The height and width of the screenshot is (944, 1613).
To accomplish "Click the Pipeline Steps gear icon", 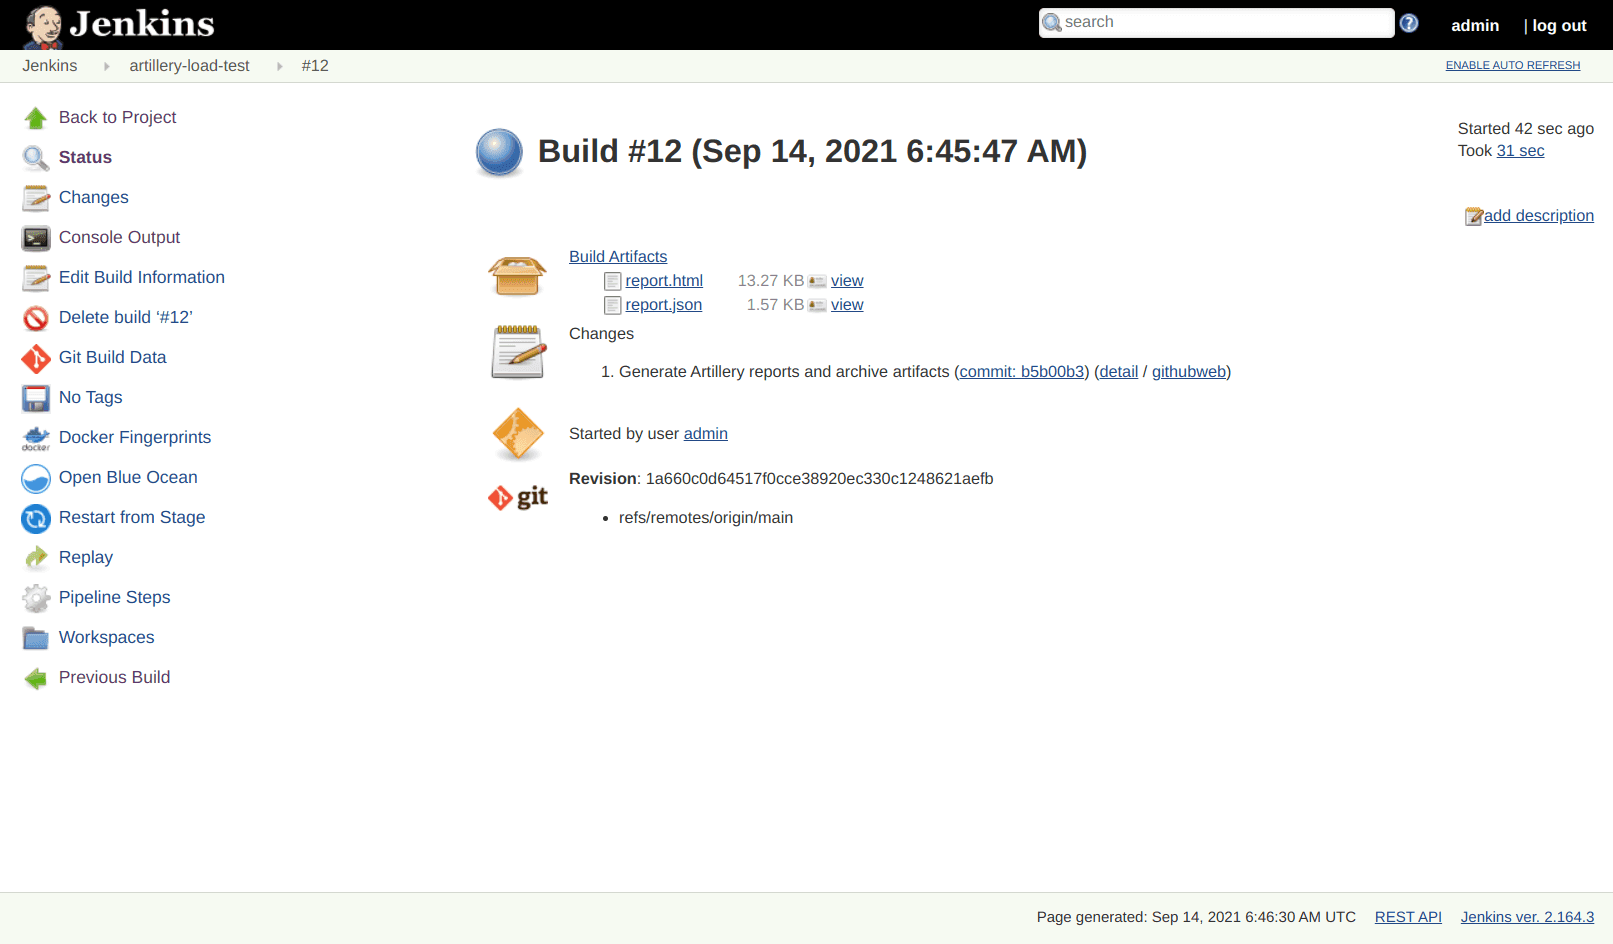I will point(36,598).
